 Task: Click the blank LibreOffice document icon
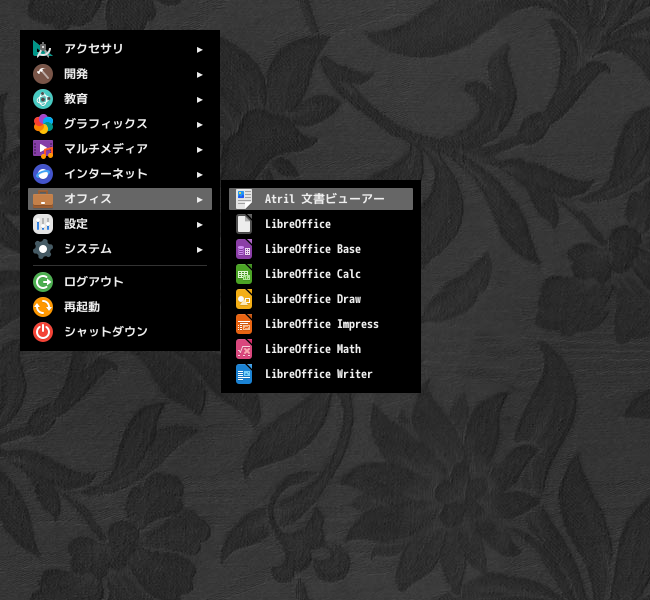click(x=244, y=224)
